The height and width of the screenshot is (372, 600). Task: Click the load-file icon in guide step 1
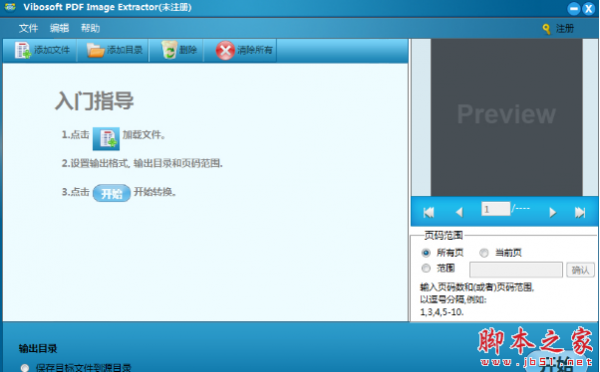click(x=106, y=139)
